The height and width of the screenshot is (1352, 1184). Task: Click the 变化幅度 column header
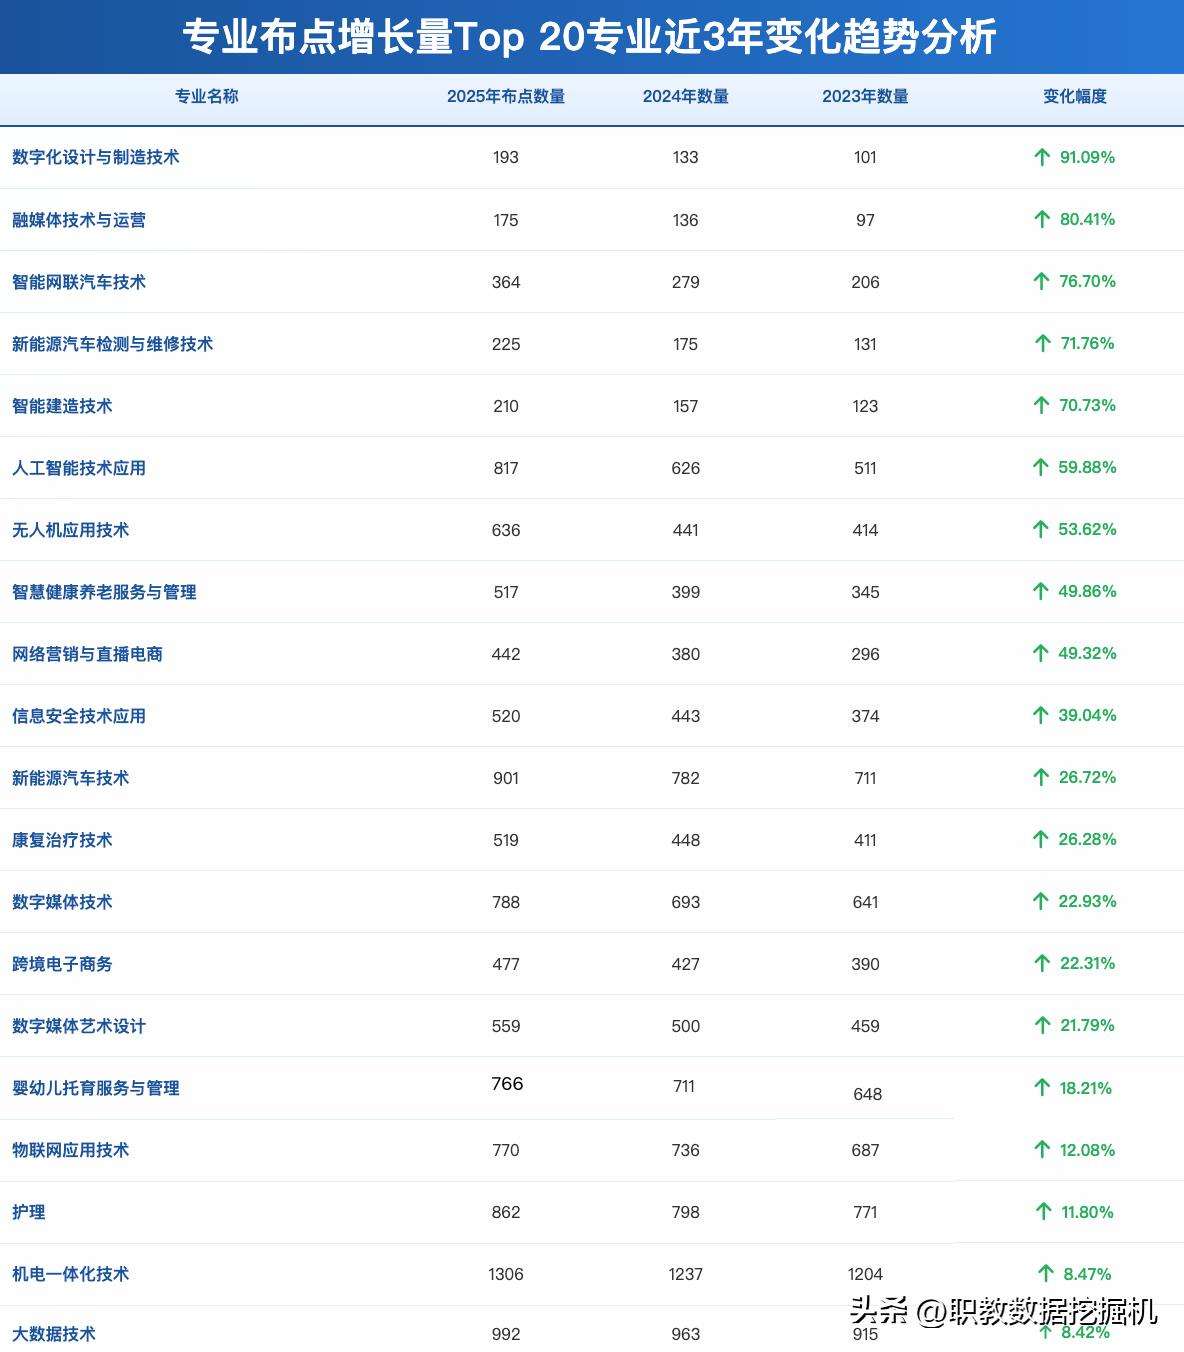[1075, 97]
